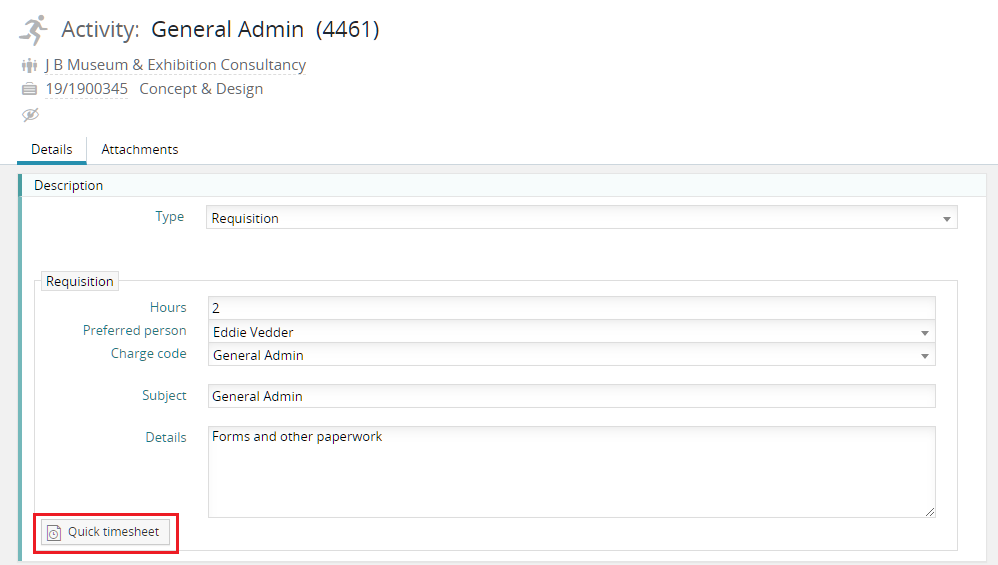Screen dimensions: 998x565
Task: Focus the Subject text field
Action: click(571, 396)
